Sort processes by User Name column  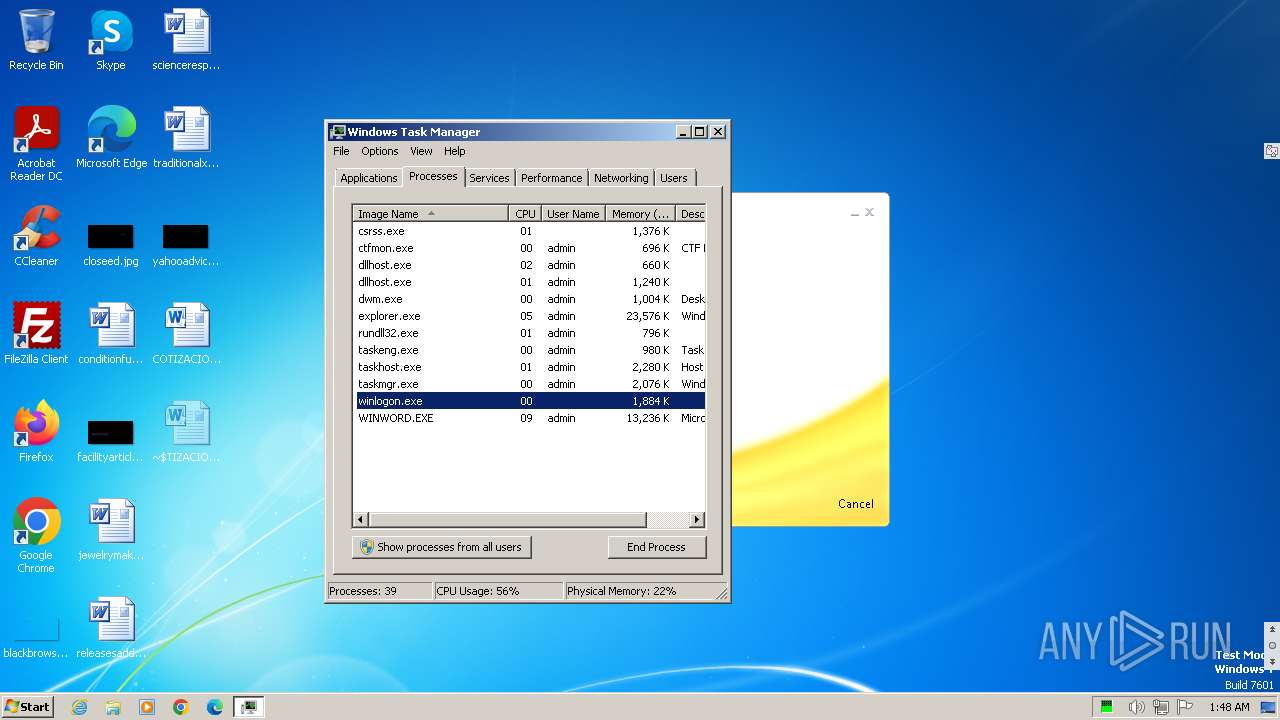(x=573, y=214)
